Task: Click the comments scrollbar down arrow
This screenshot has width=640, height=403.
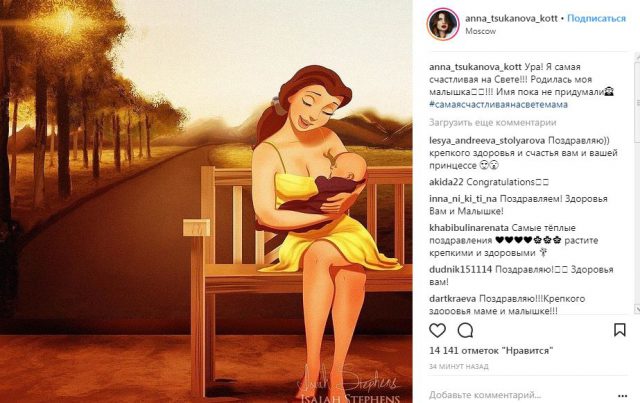Action: [637, 309]
